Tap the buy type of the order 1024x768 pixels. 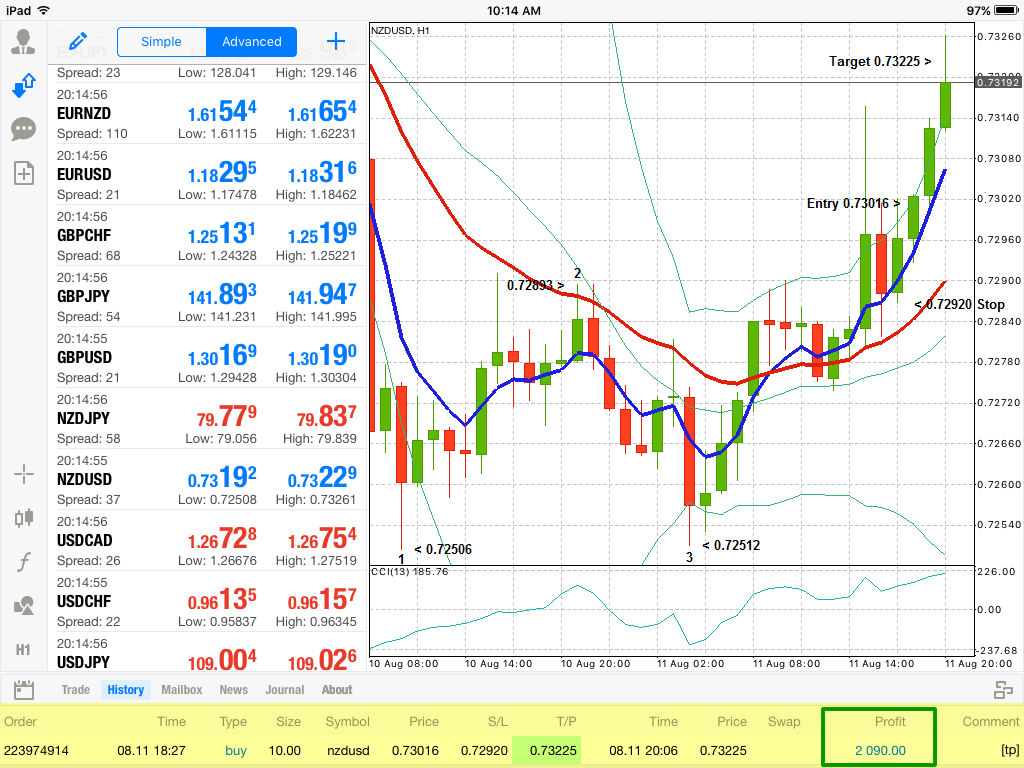click(x=236, y=750)
